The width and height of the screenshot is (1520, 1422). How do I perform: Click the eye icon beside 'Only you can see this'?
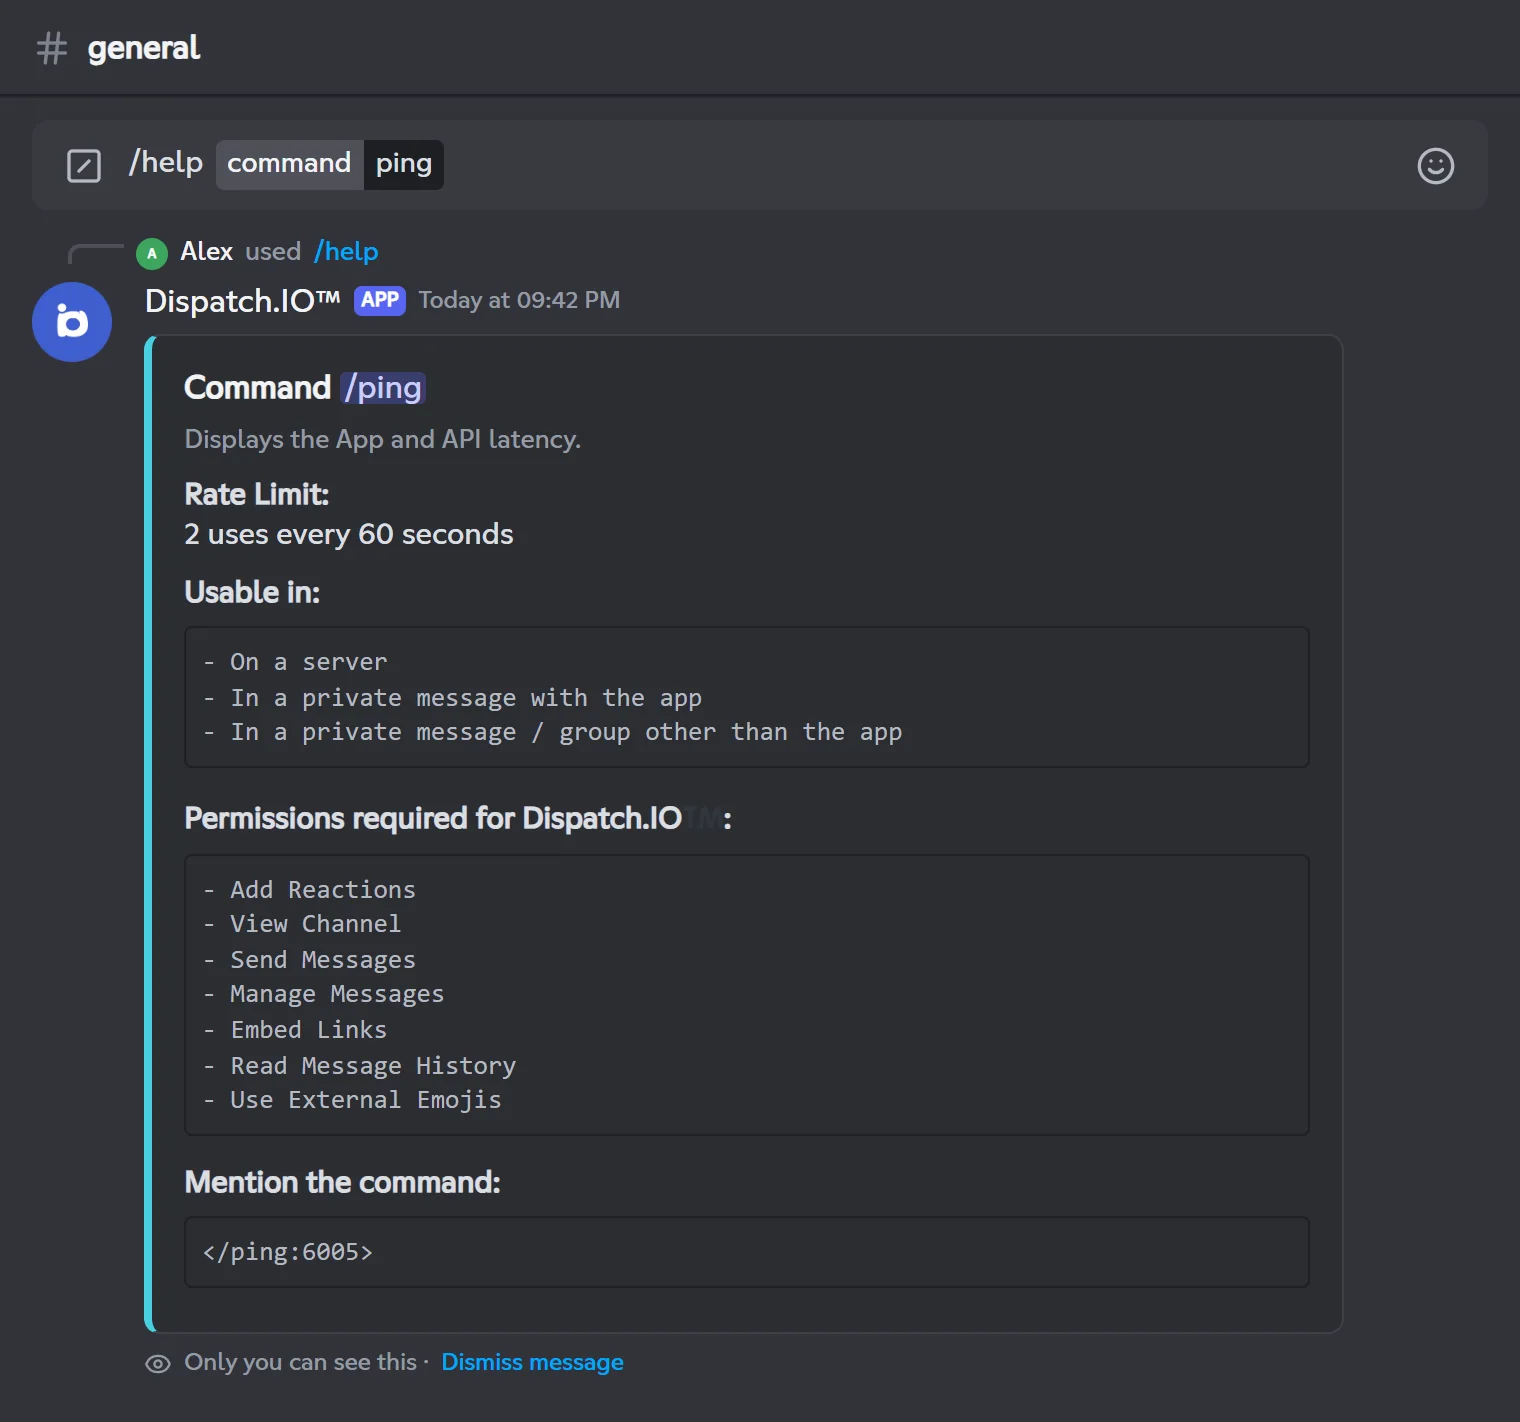click(158, 1364)
